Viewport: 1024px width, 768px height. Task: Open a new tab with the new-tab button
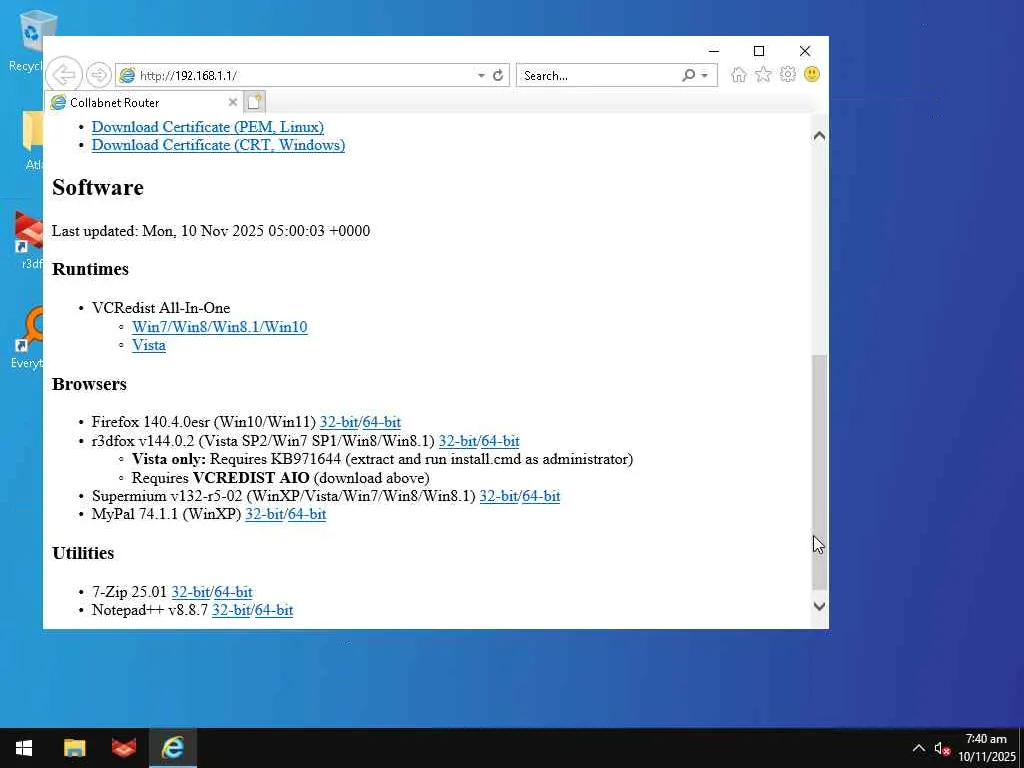255,102
